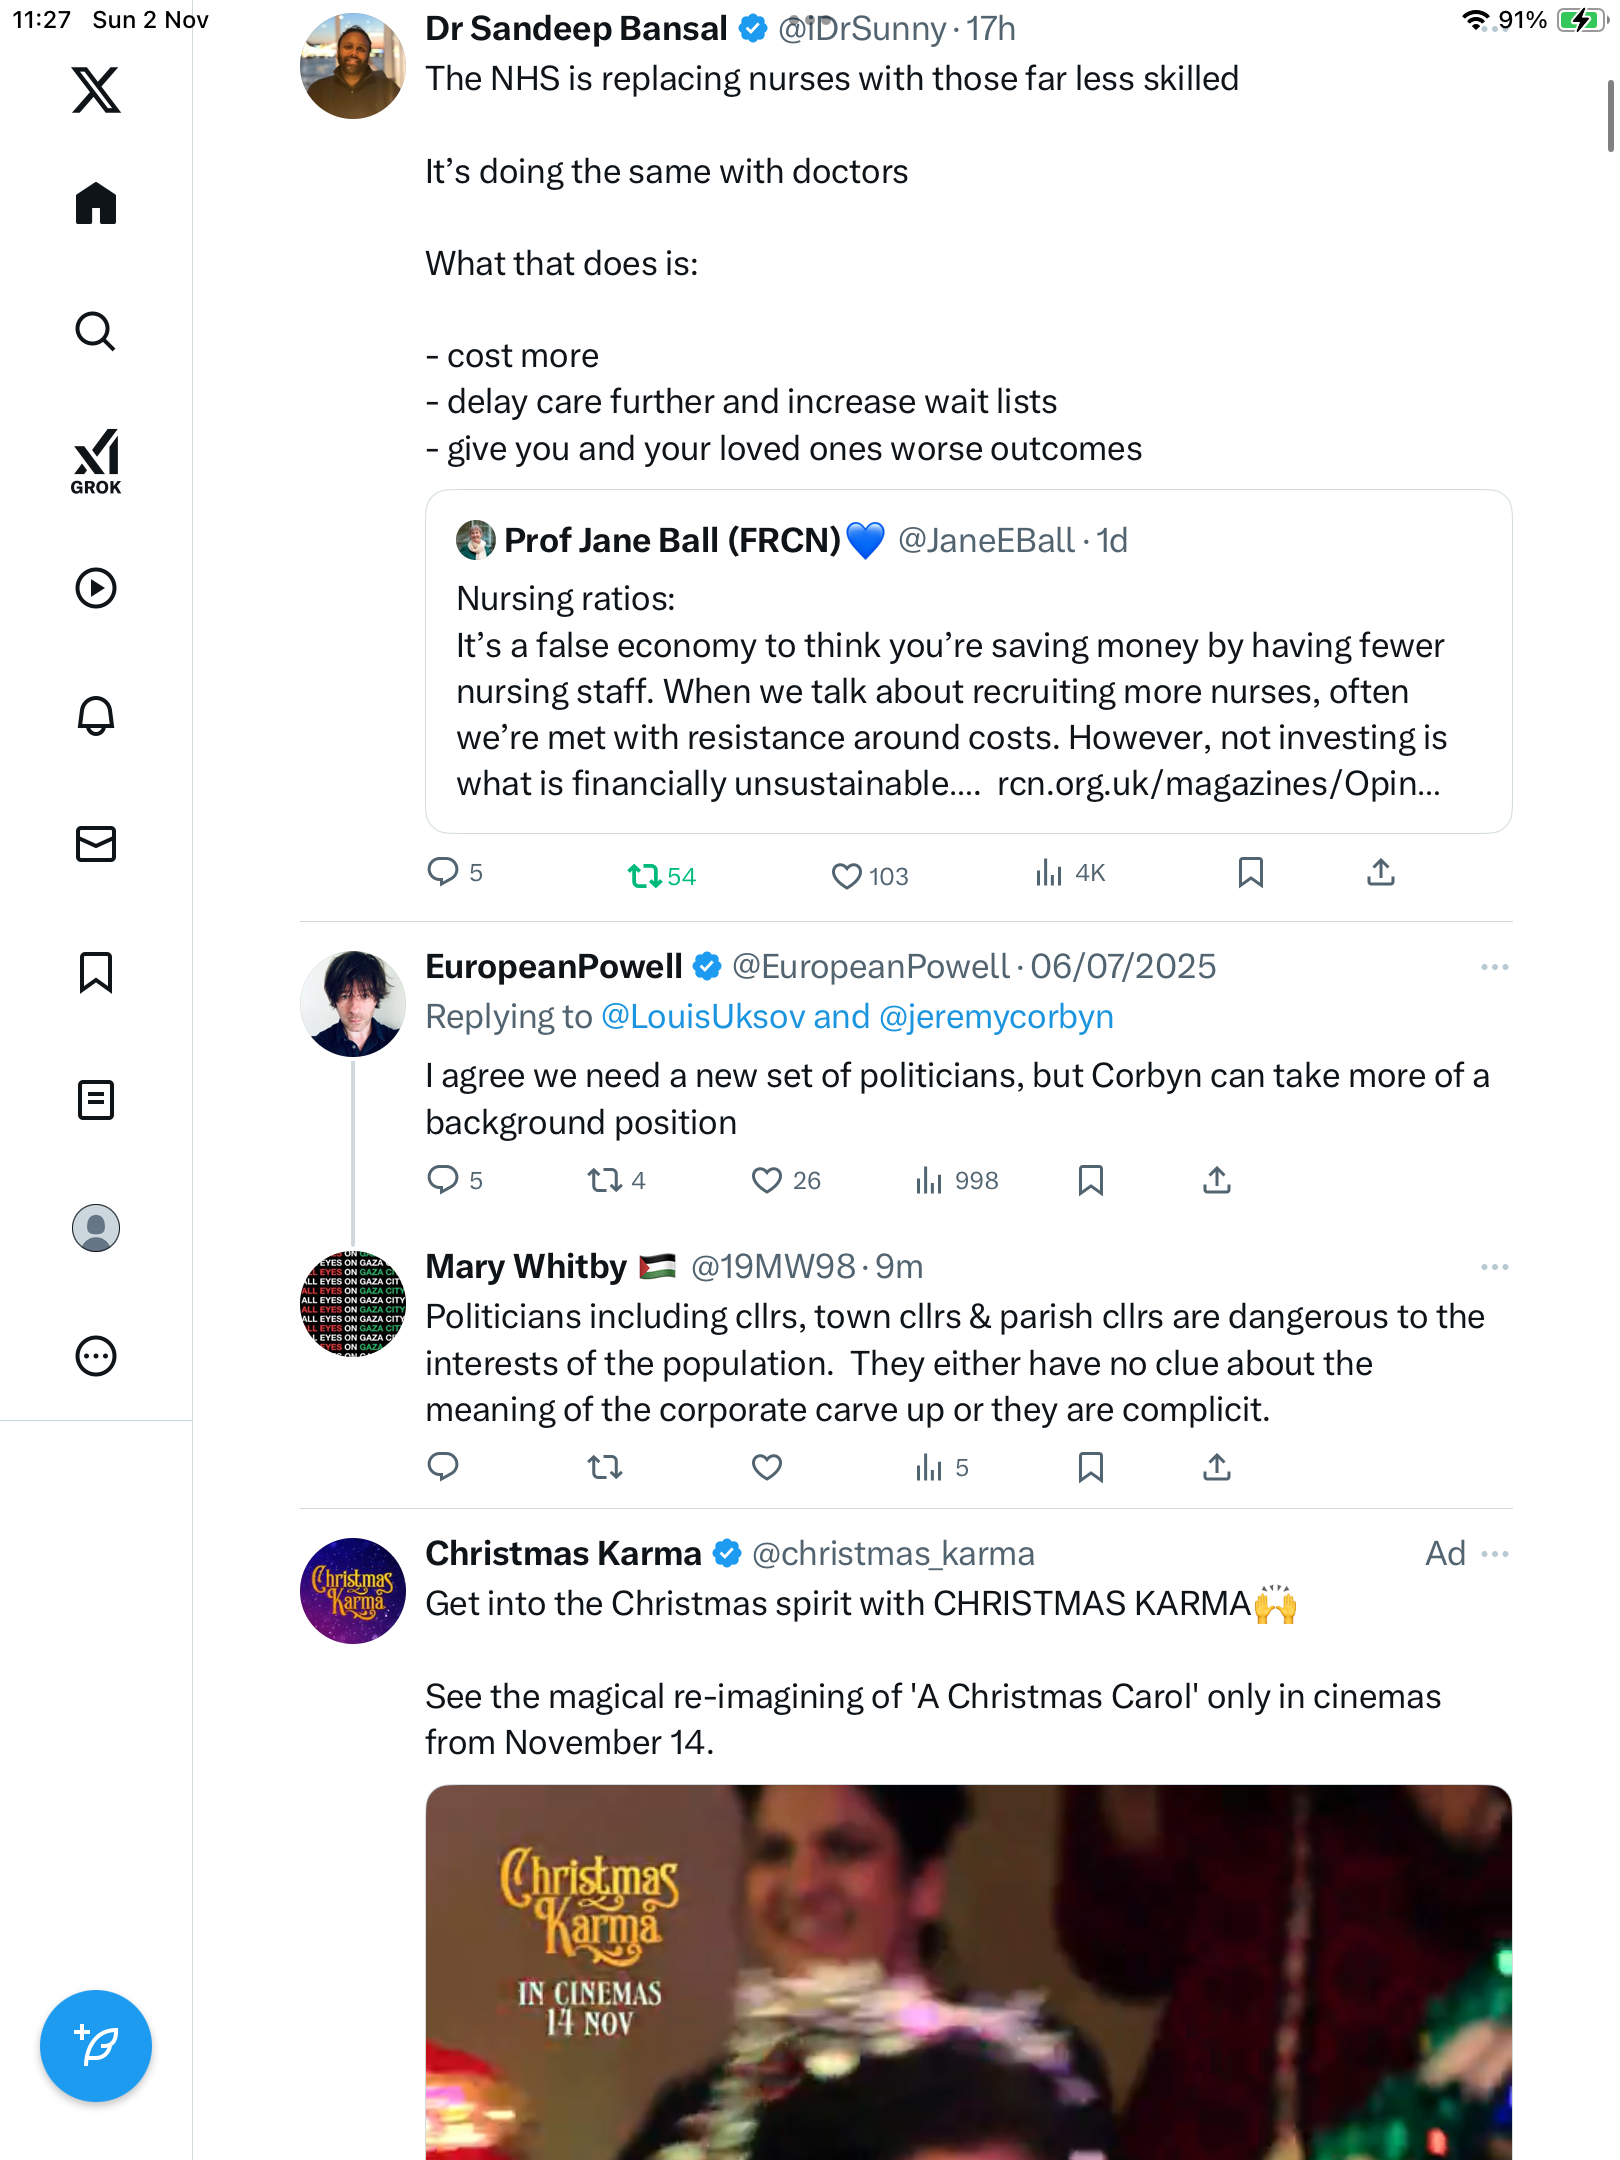Like Dr Sandeep Bansal's post
This screenshot has height=2160, width=1620.
847,876
